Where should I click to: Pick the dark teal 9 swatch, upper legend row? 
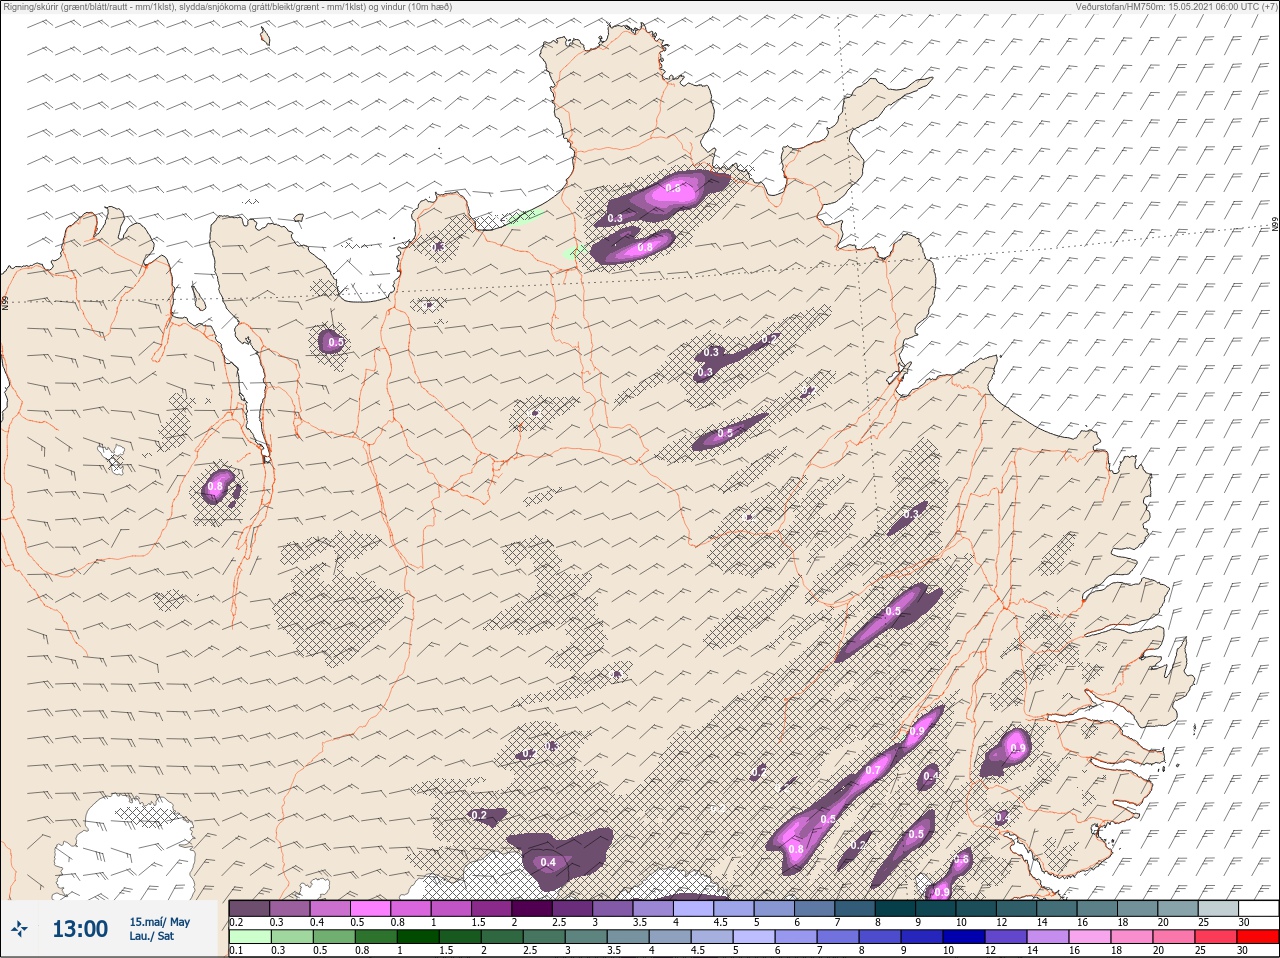(936, 908)
